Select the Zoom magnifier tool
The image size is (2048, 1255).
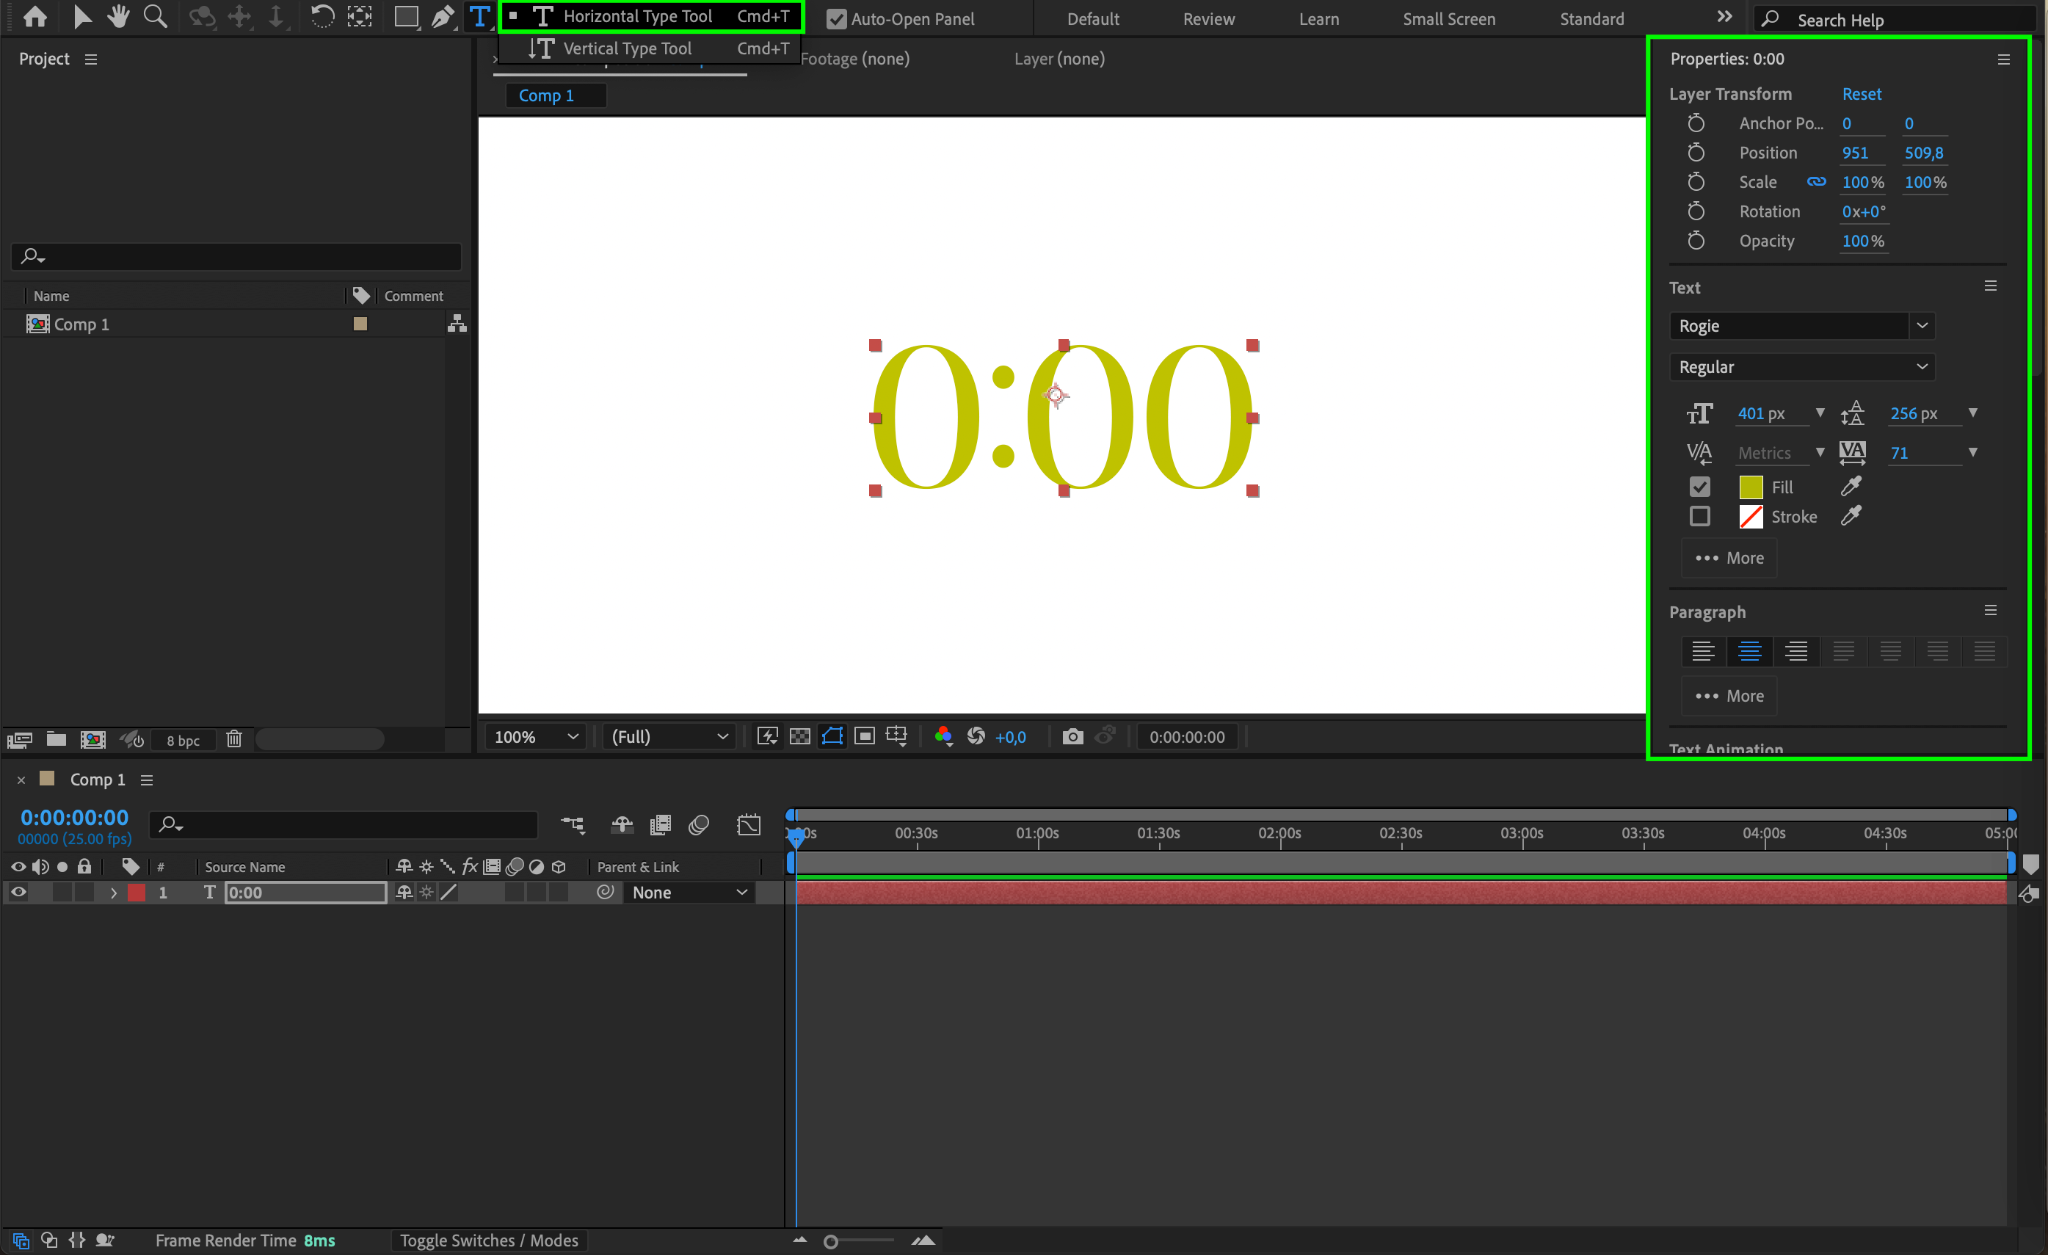[155, 17]
